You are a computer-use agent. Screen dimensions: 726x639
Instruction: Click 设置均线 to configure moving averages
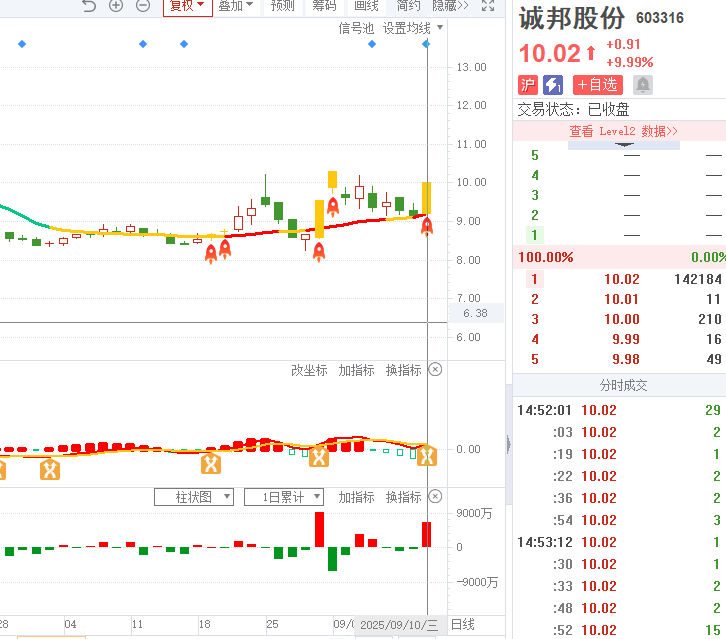tap(407, 29)
